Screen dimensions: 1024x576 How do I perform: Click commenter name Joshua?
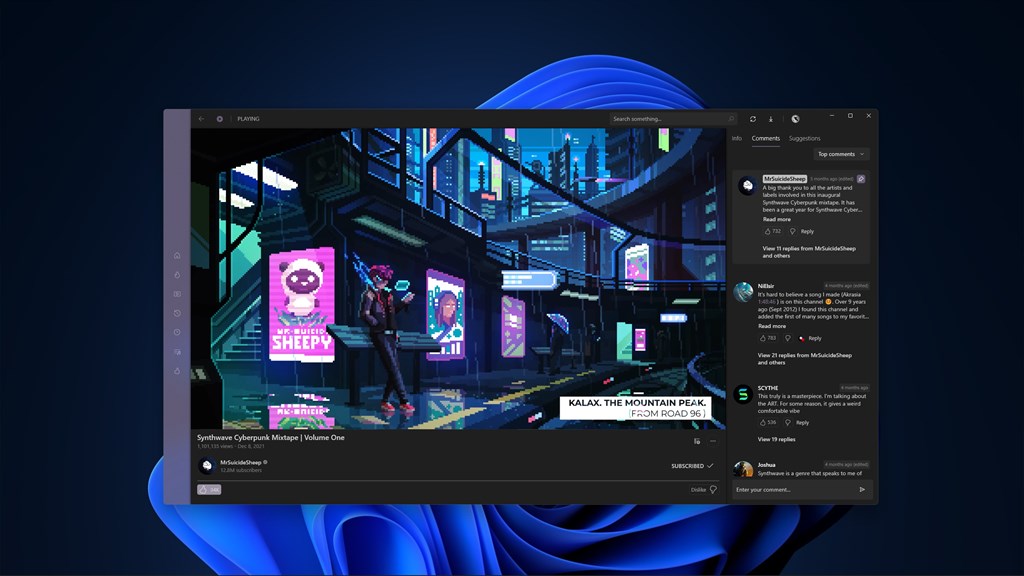[x=766, y=465]
